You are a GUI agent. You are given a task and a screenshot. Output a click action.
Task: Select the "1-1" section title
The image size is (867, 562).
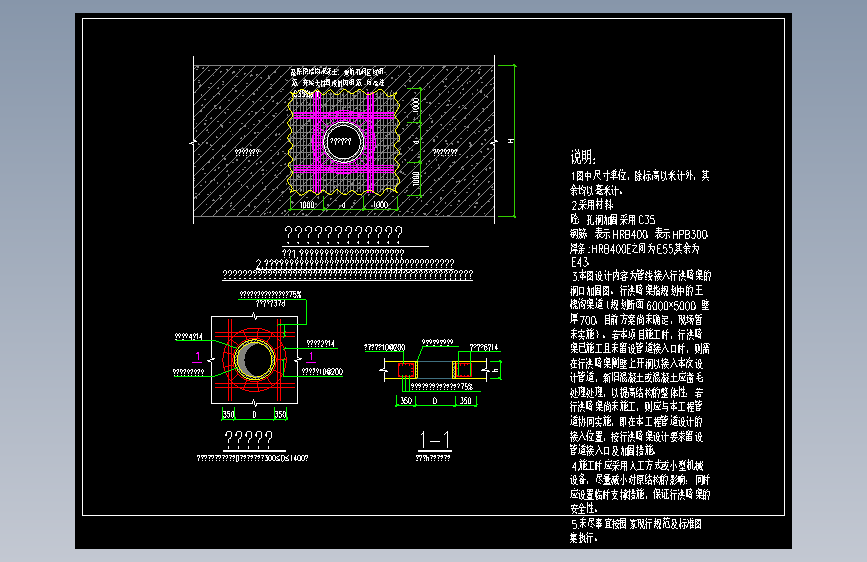(x=435, y=440)
